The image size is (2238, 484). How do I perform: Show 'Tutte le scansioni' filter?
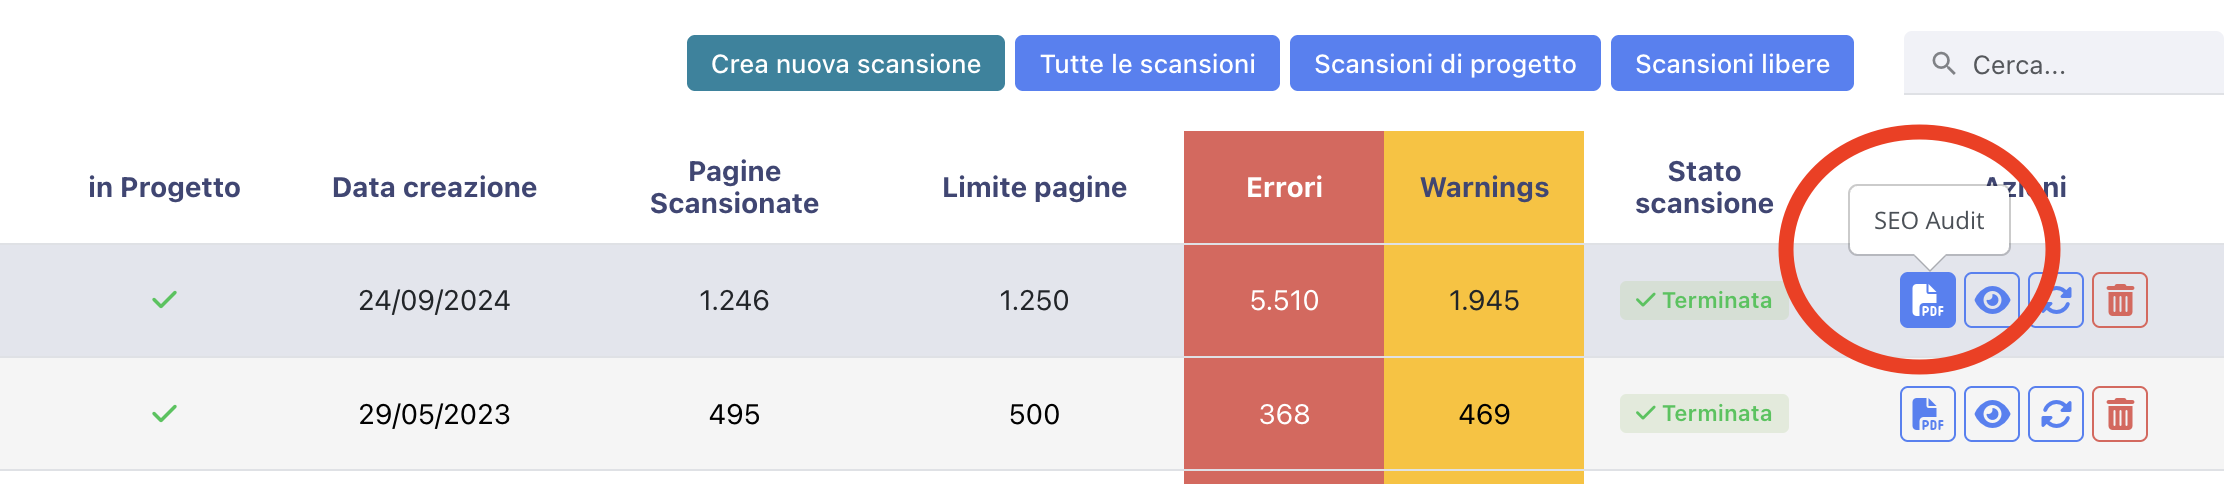pos(1147,64)
